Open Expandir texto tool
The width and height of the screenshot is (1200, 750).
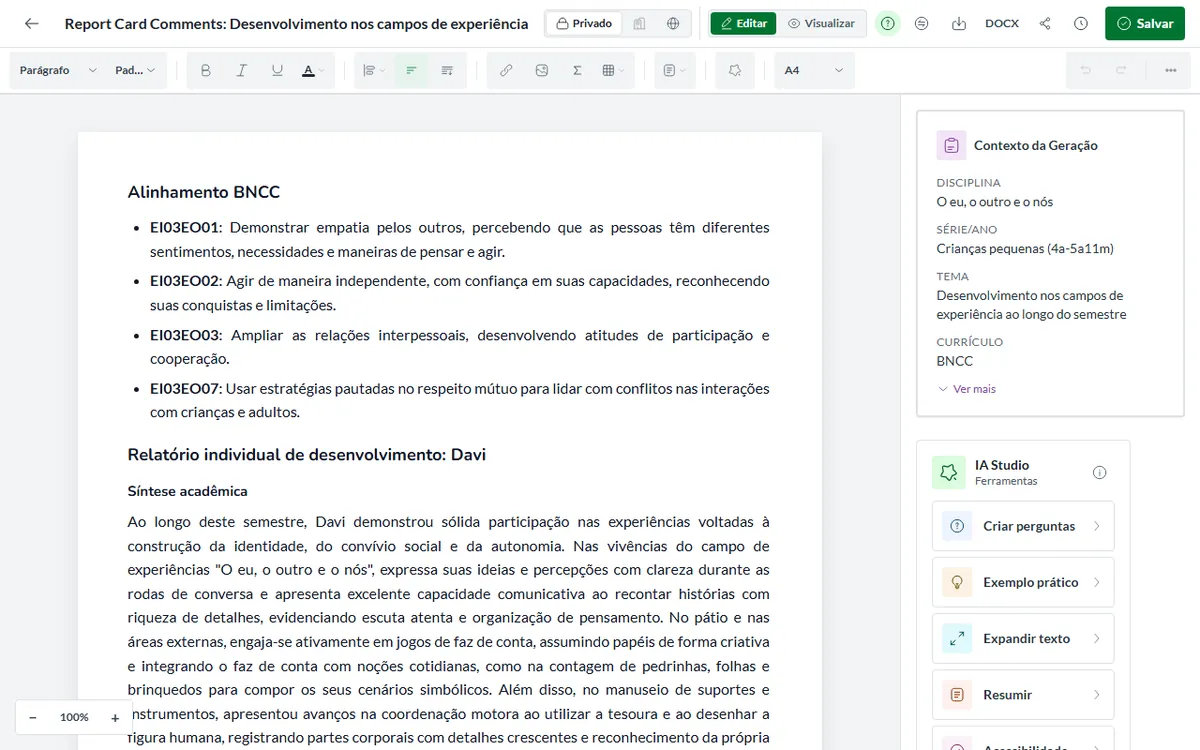1023,638
